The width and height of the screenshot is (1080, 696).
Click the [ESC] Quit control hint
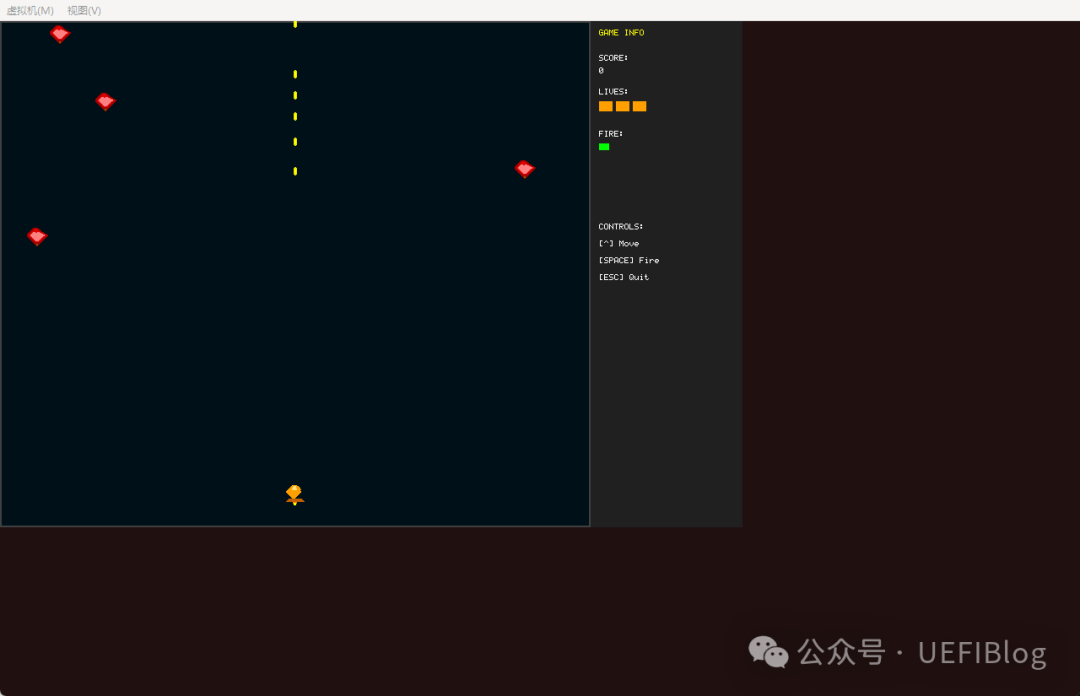(x=623, y=277)
